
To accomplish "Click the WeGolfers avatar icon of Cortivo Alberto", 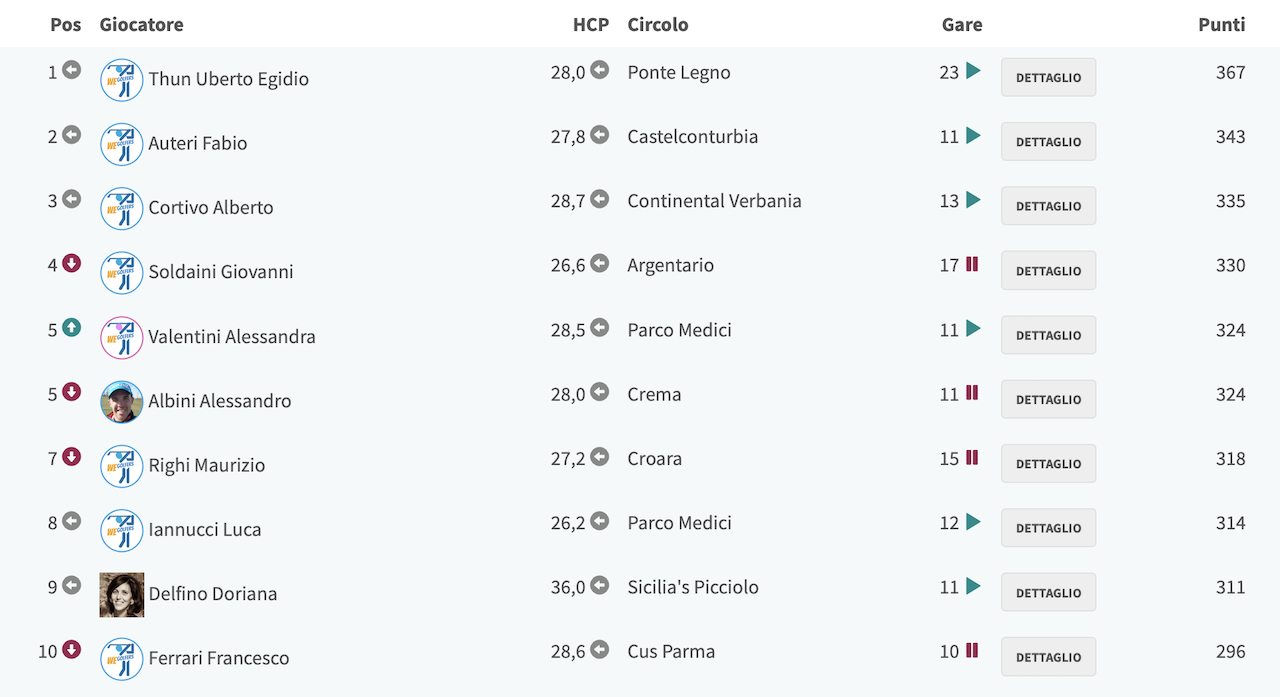I will 122,208.
